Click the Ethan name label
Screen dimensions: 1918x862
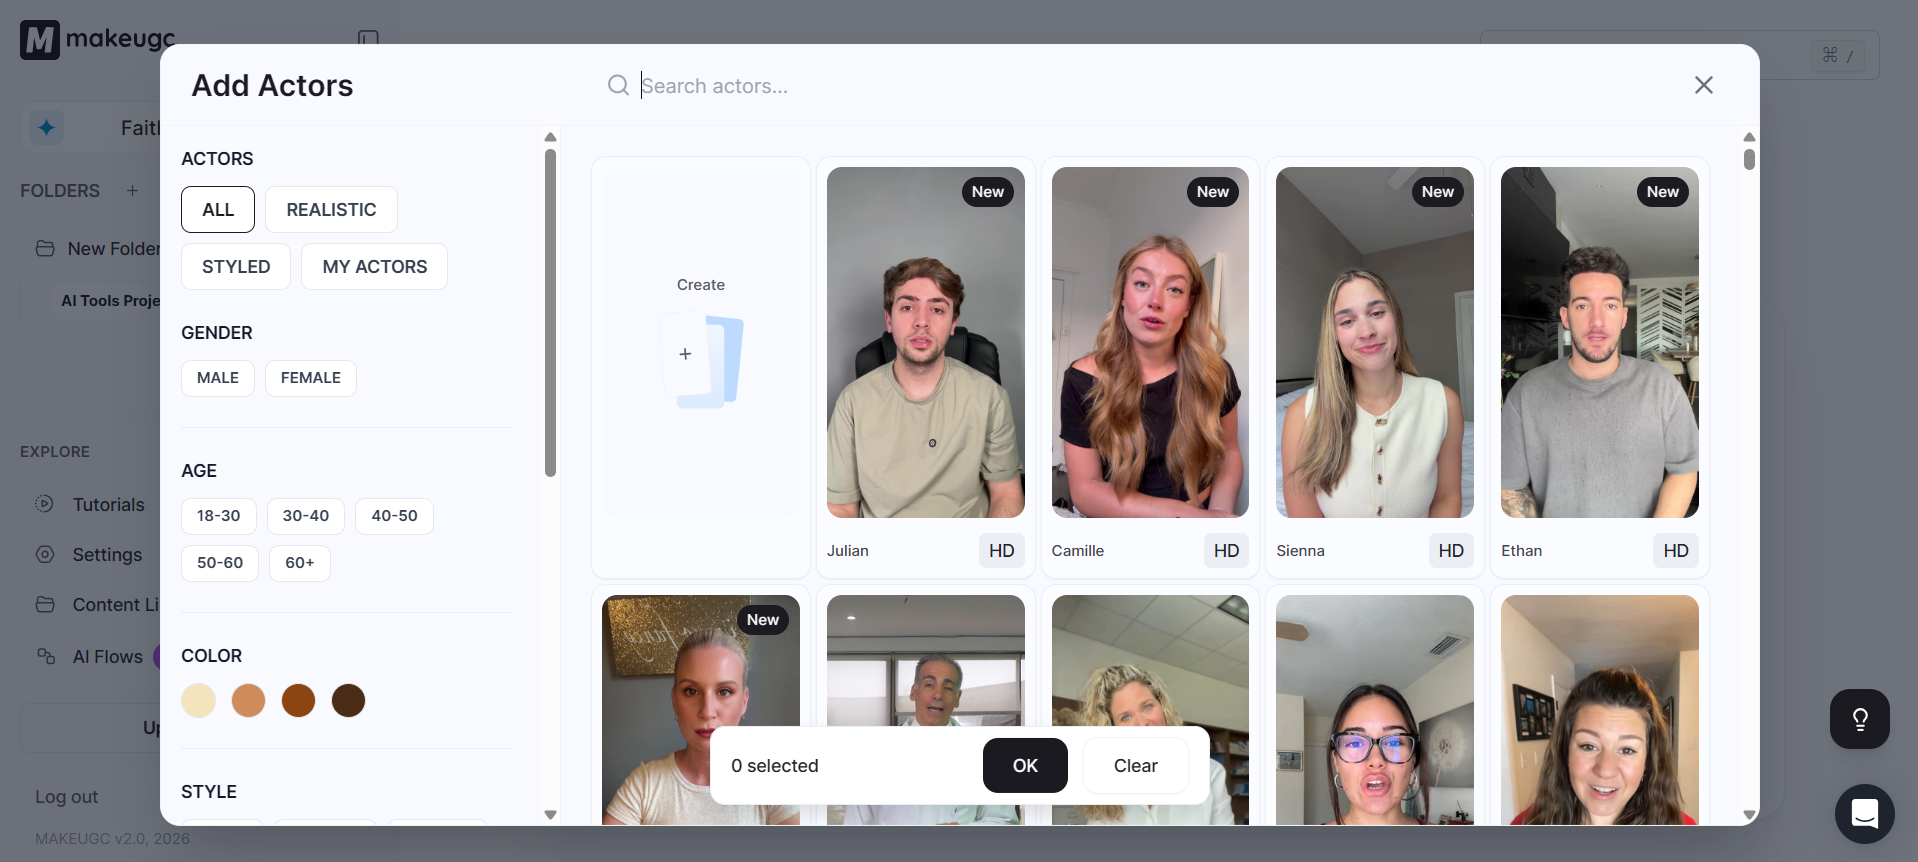(x=1521, y=550)
